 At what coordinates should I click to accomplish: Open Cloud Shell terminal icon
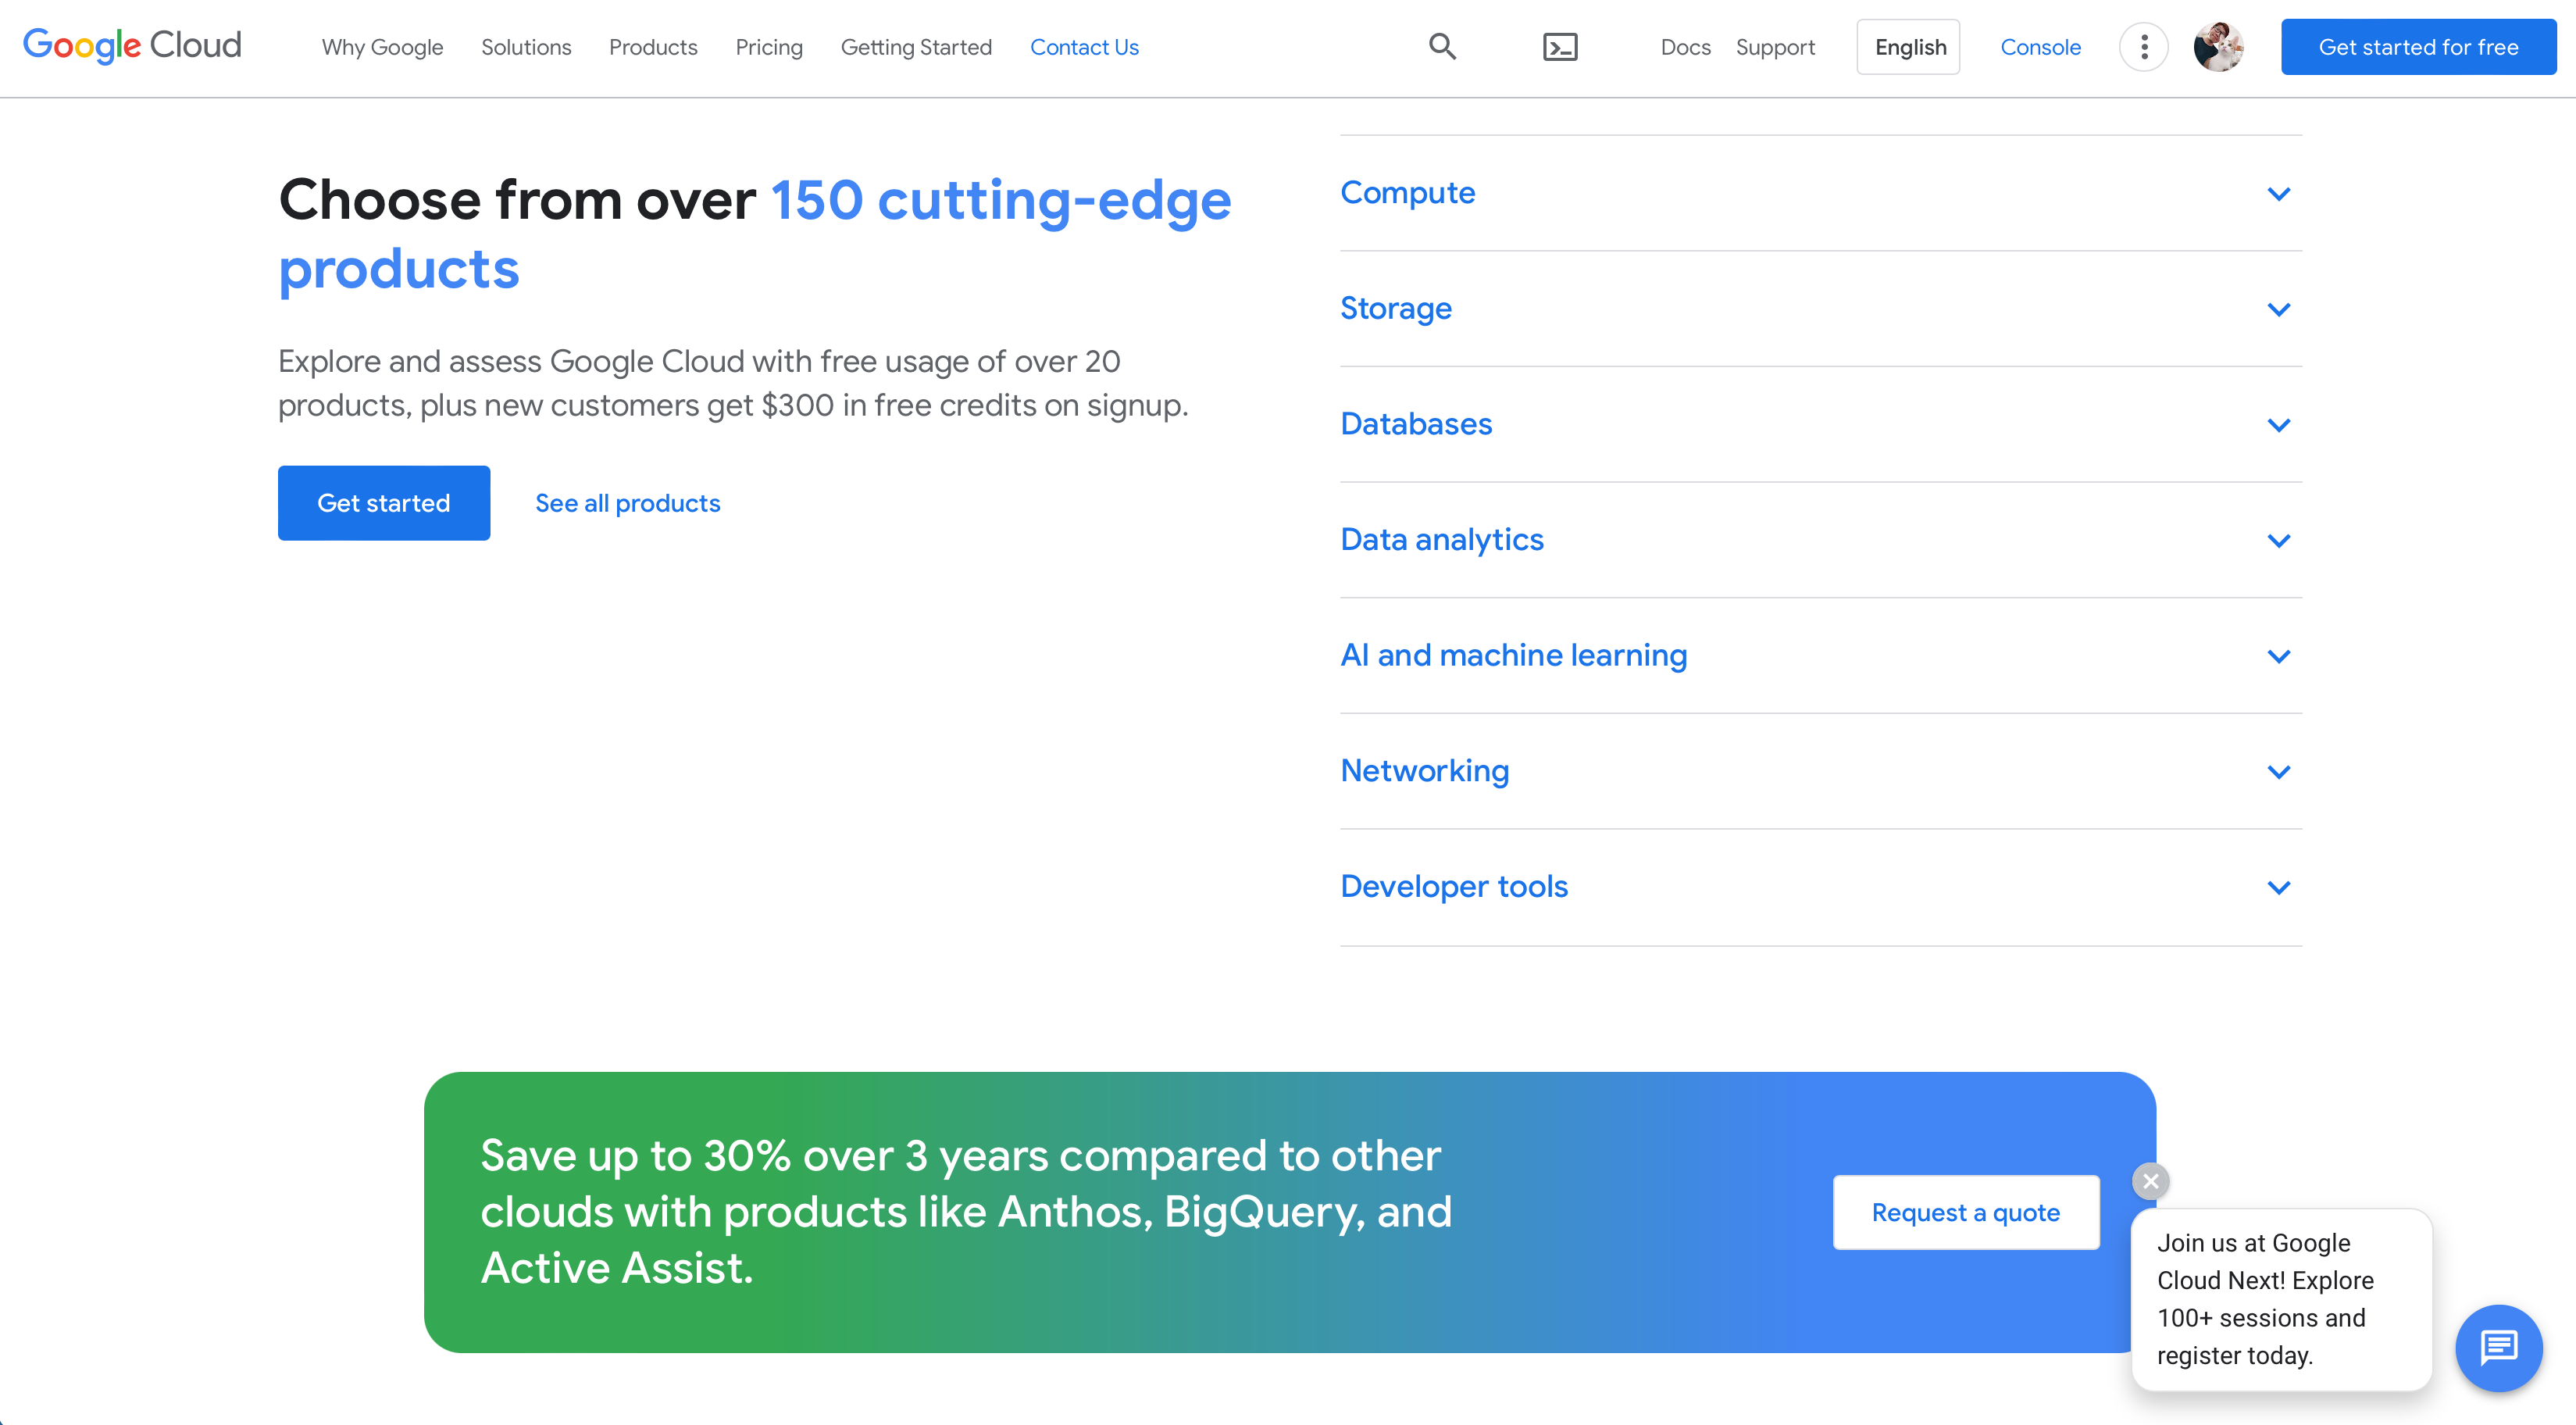click(x=1559, y=47)
